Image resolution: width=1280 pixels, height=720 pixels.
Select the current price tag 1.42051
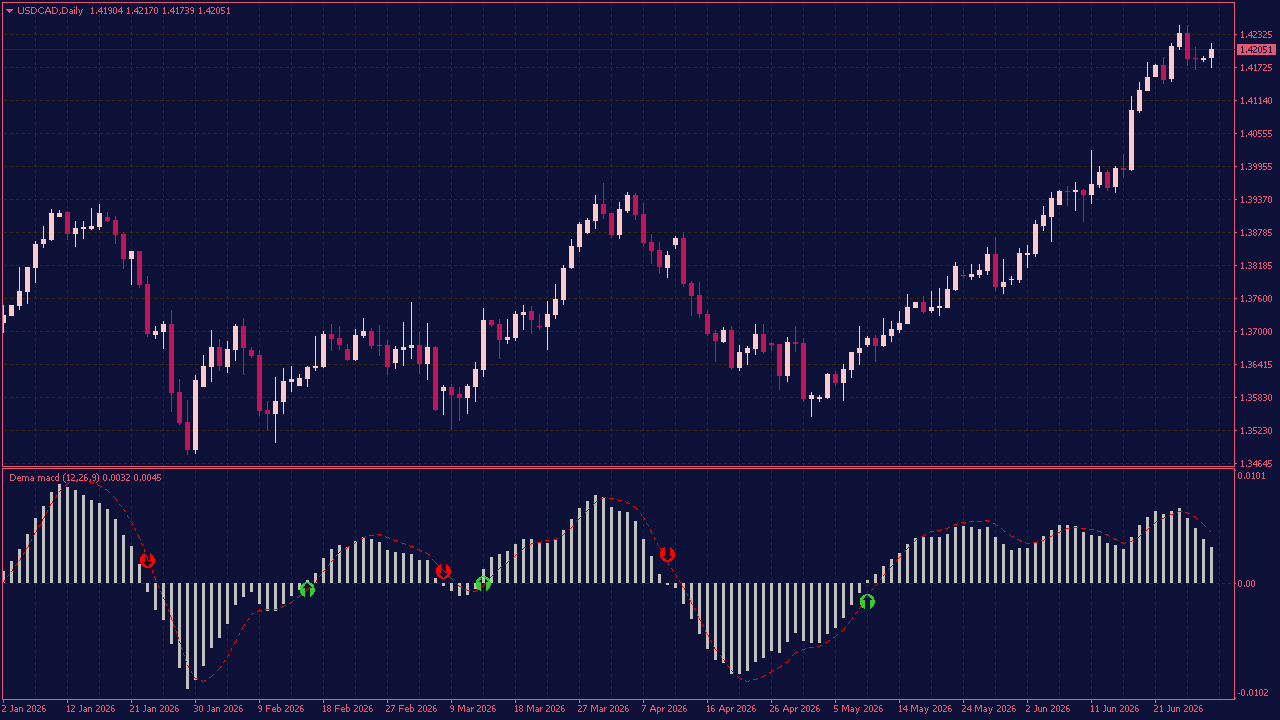pos(1256,50)
